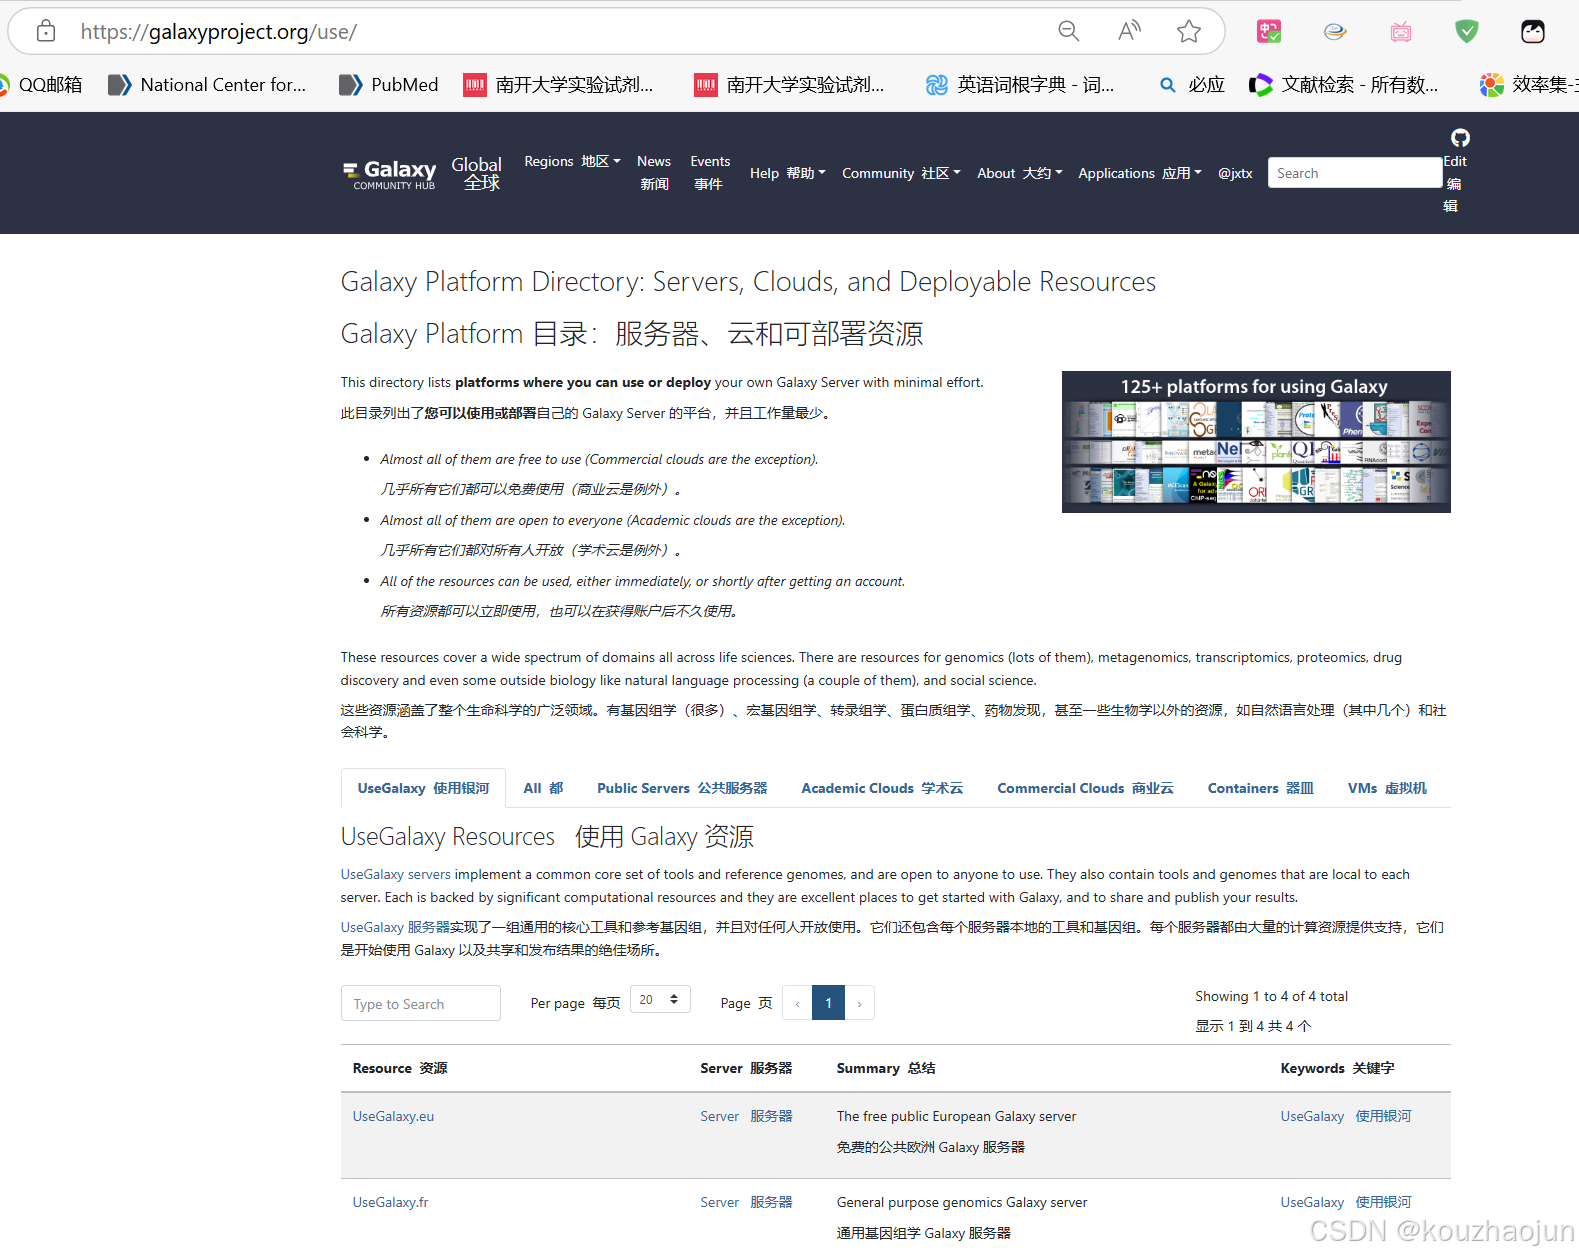The image size is (1579, 1258).
Task: Switch to the Public Servers 公共服务器 tab
Action: [682, 788]
